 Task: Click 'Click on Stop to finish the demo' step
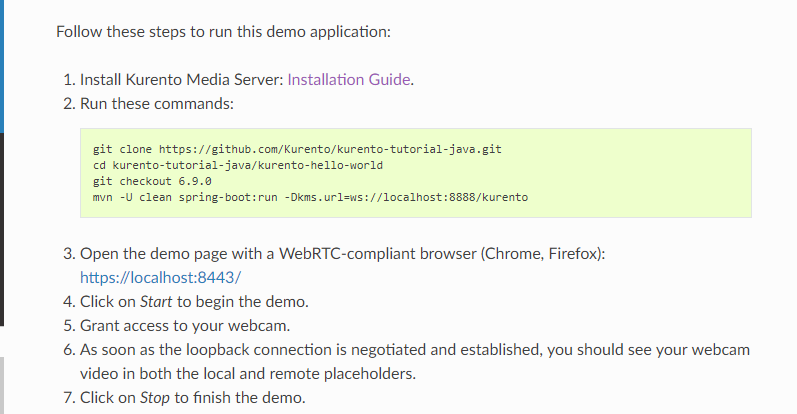pyautogui.click(x=193, y=398)
